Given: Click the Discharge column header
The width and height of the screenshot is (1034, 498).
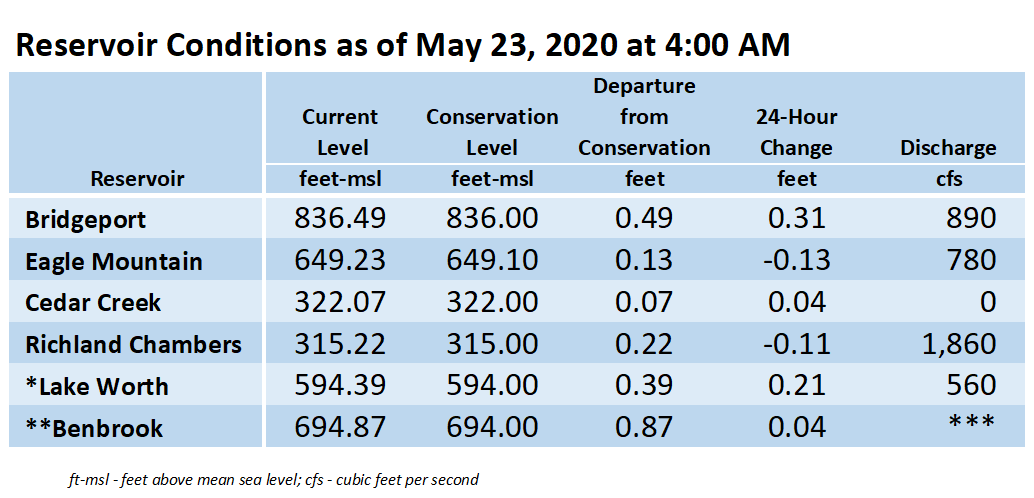Looking at the screenshot, I should [948, 148].
